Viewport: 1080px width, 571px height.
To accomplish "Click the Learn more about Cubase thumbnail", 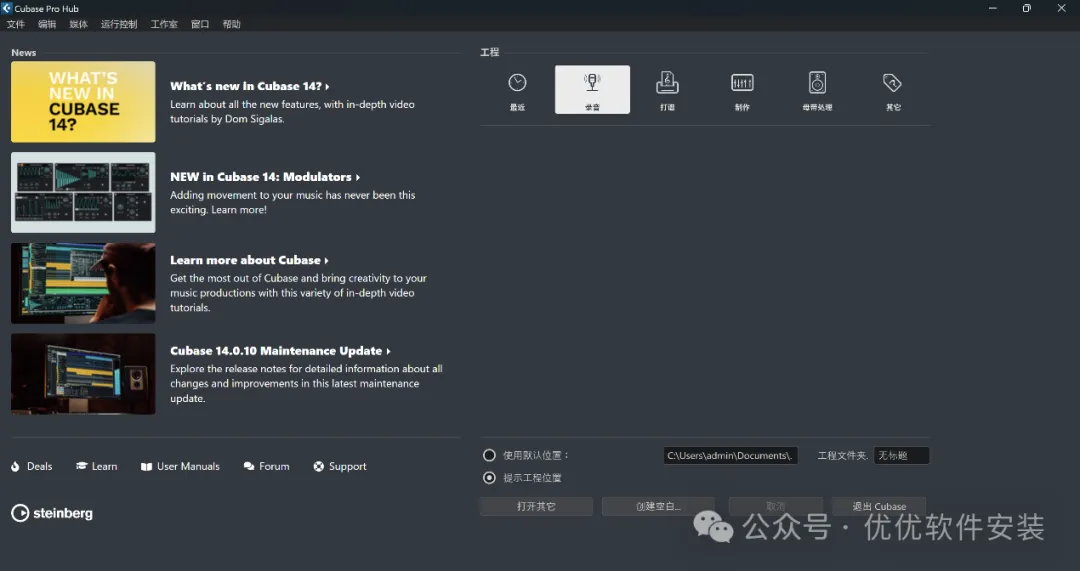I will tap(83, 283).
